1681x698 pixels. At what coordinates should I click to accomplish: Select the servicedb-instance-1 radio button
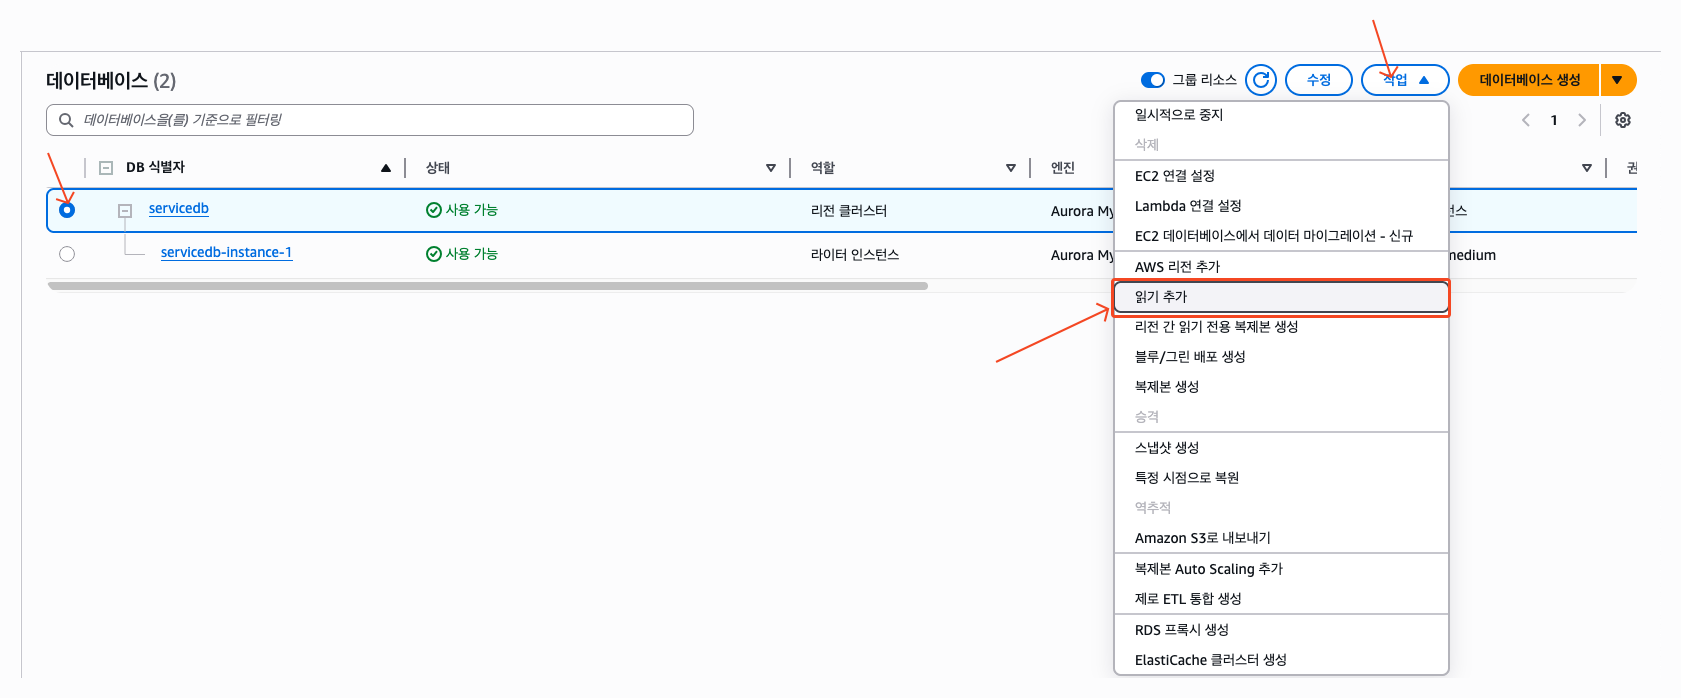(x=67, y=254)
